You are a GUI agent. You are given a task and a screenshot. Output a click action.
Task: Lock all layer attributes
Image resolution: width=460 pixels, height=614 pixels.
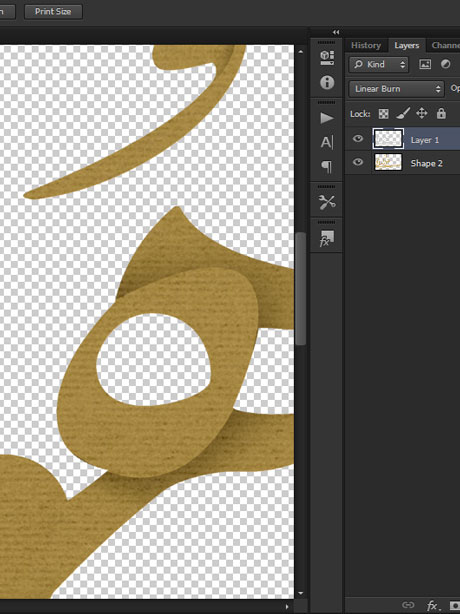(x=441, y=114)
